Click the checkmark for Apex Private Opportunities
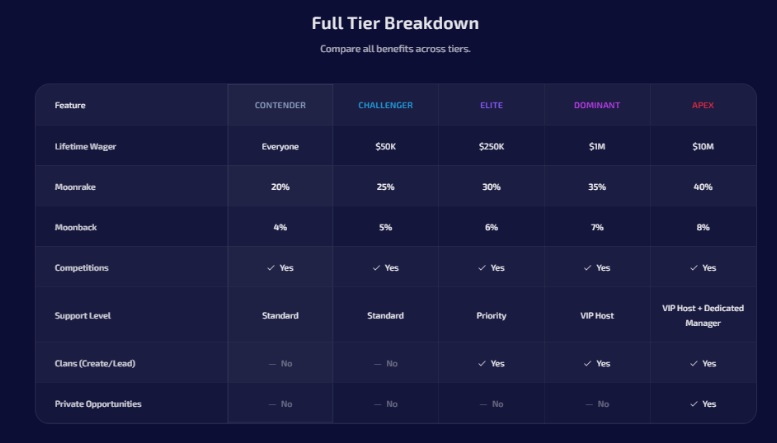Image resolution: width=777 pixels, height=443 pixels. pyautogui.click(x=694, y=404)
